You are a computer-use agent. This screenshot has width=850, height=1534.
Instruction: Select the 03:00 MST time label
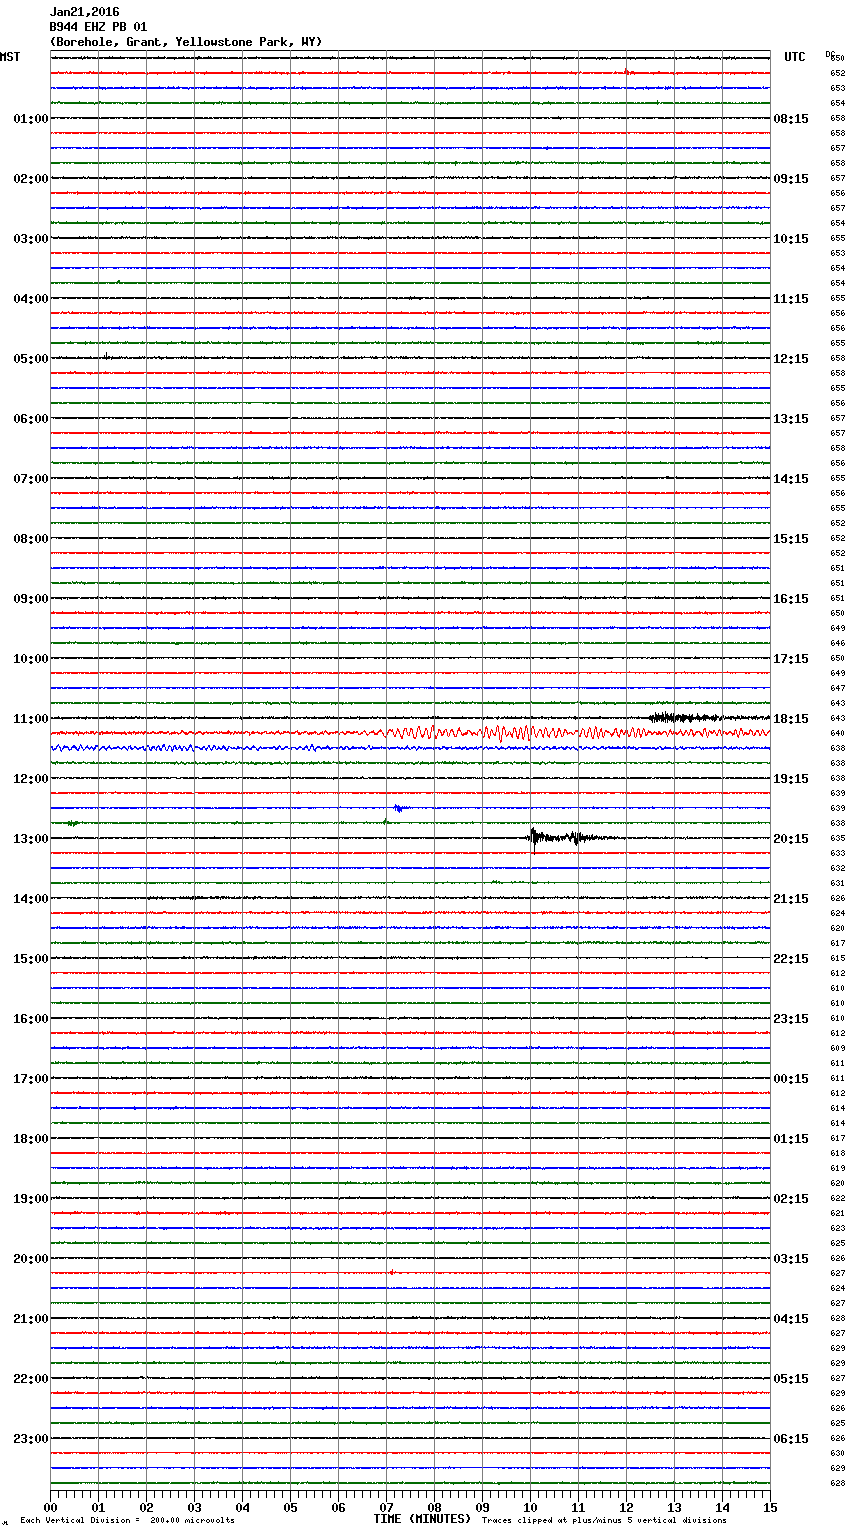31,239
